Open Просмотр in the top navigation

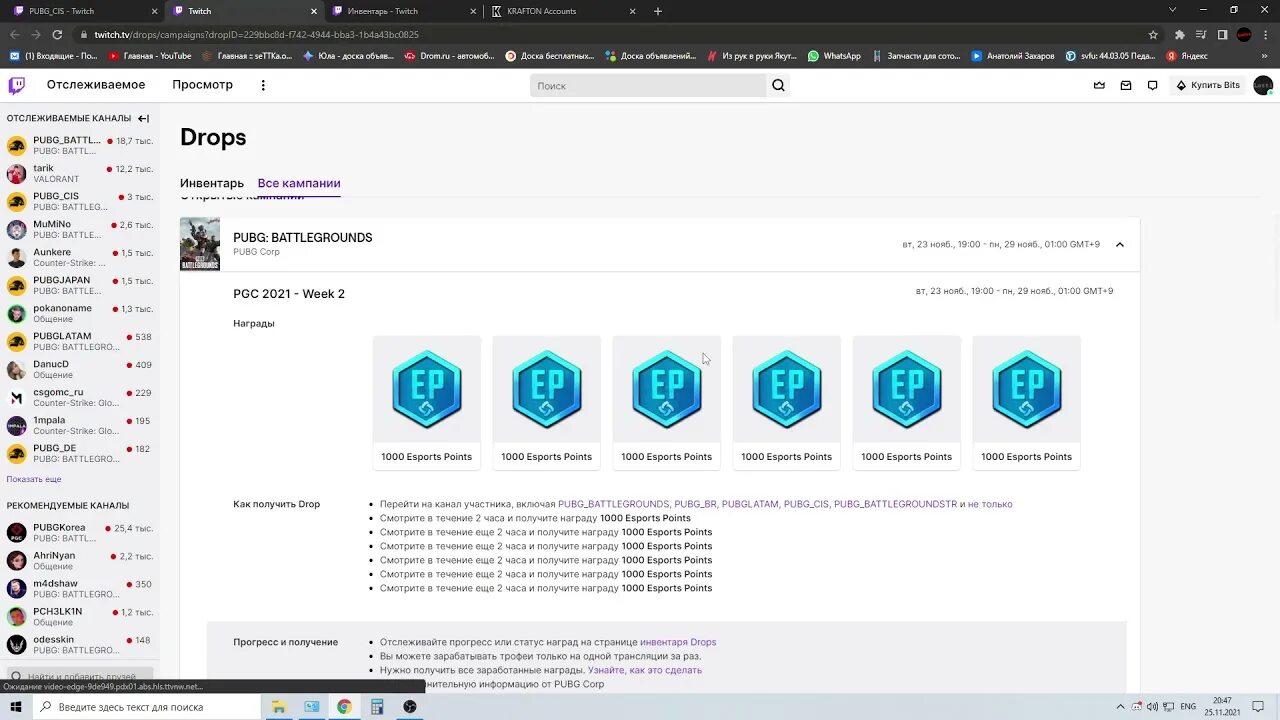202,85
